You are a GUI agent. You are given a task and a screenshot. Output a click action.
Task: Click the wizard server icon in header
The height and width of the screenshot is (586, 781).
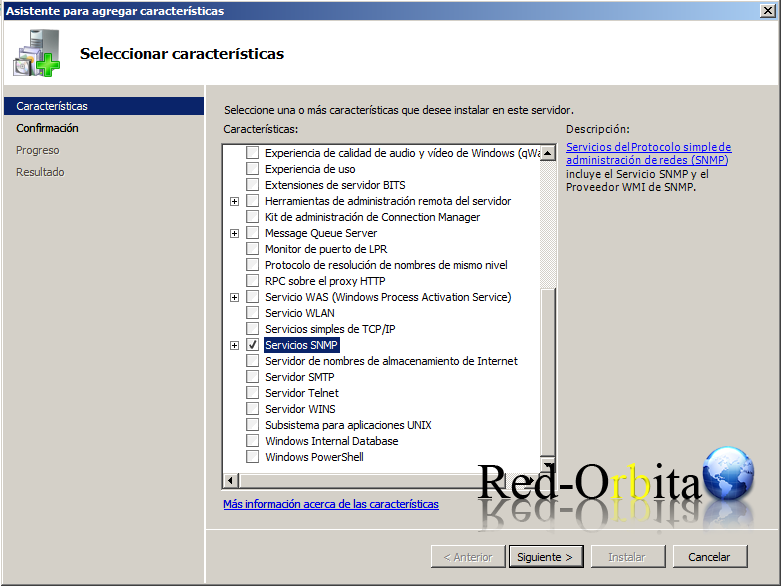[37, 54]
